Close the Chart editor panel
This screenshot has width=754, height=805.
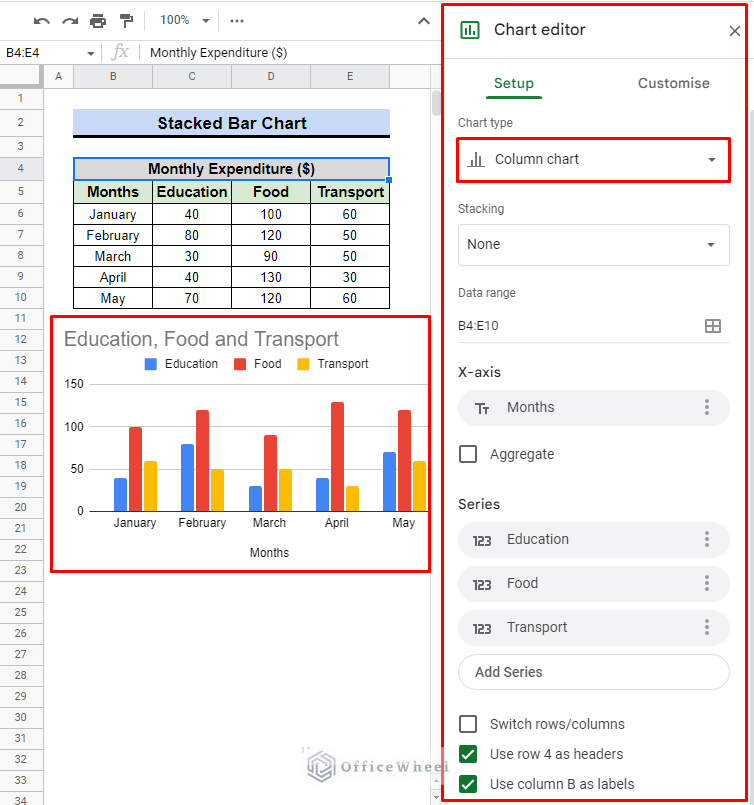735,31
